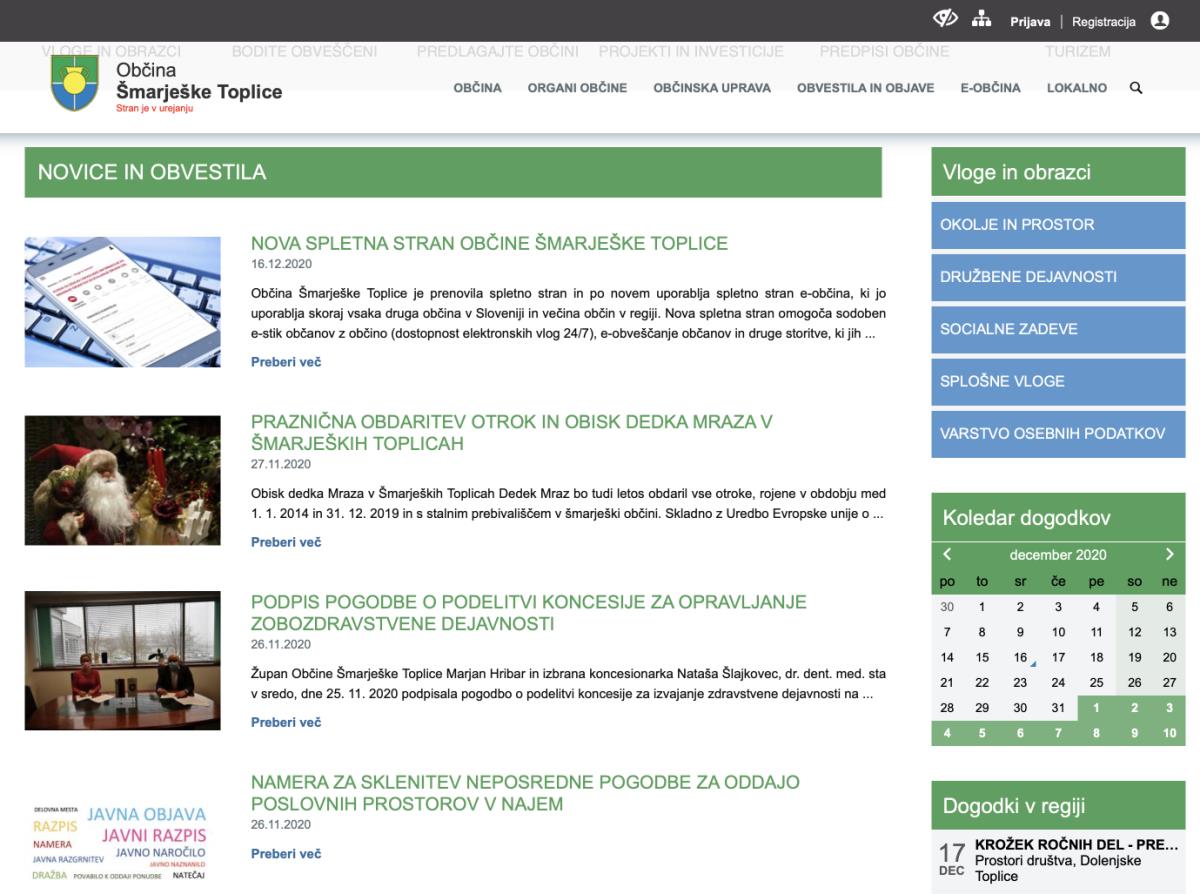
Task: Open the LOKALNO menu
Action: [x=1077, y=88]
